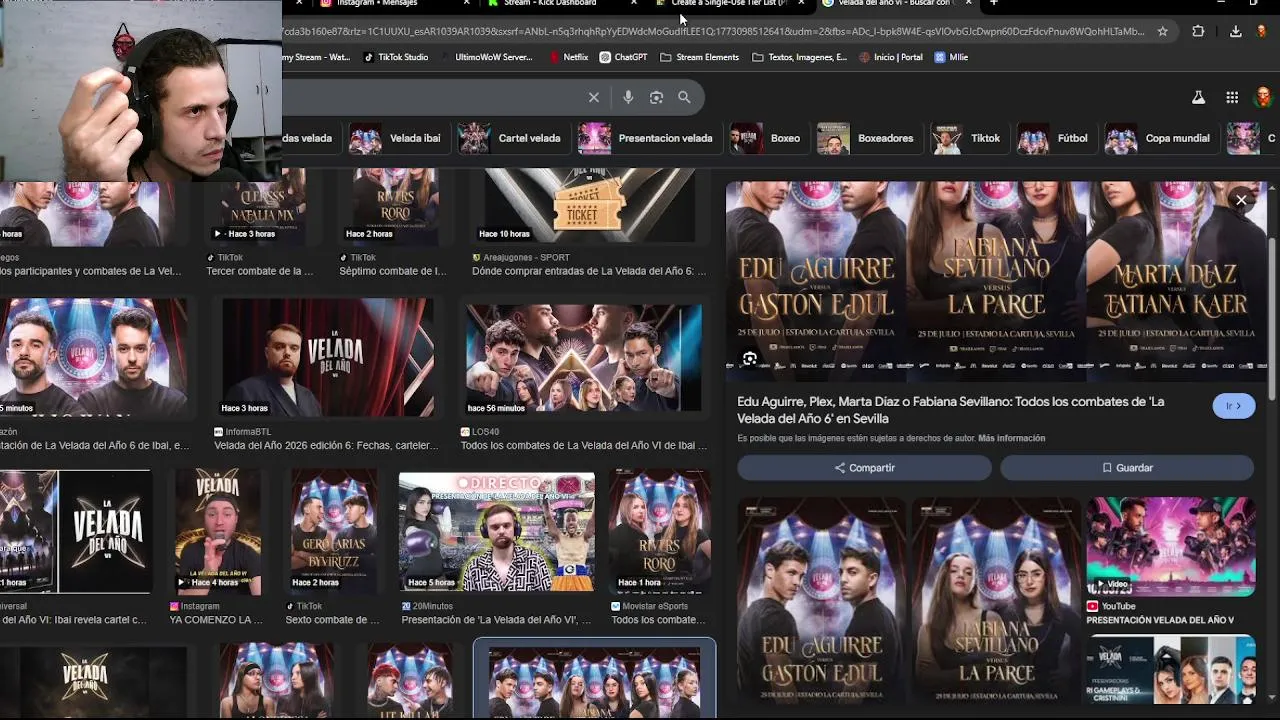Screen dimensions: 1280x720
Task: Close the image preview panel
Action: 1241,200
